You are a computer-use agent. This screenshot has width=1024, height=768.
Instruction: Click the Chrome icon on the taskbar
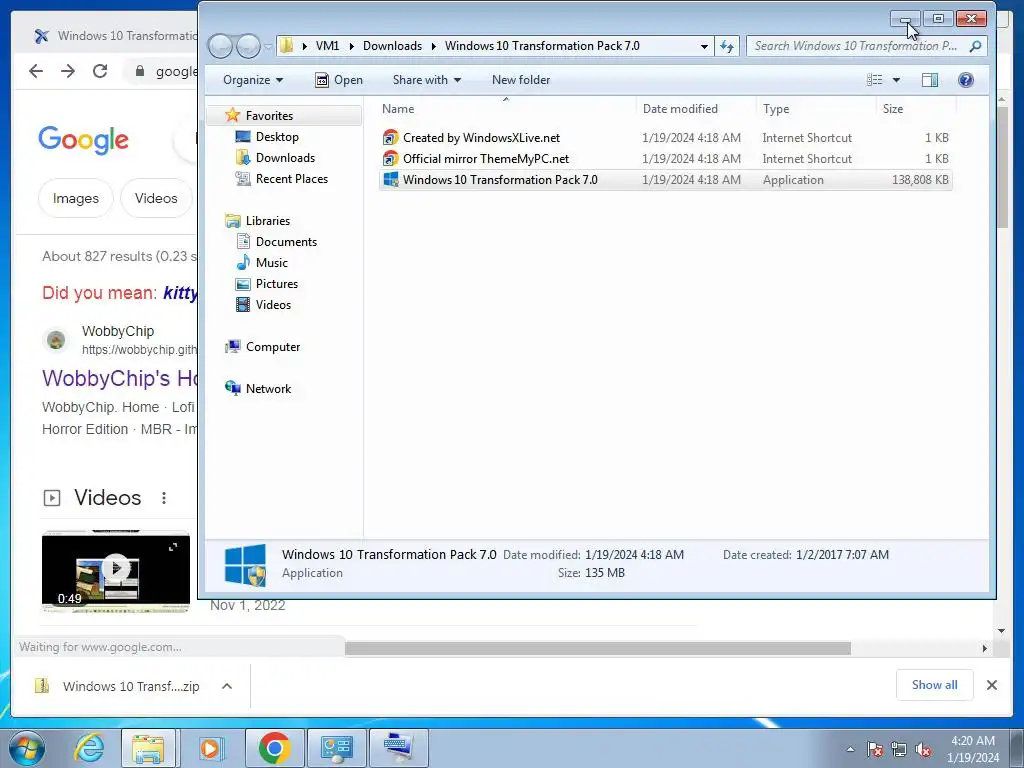(274, 748)
